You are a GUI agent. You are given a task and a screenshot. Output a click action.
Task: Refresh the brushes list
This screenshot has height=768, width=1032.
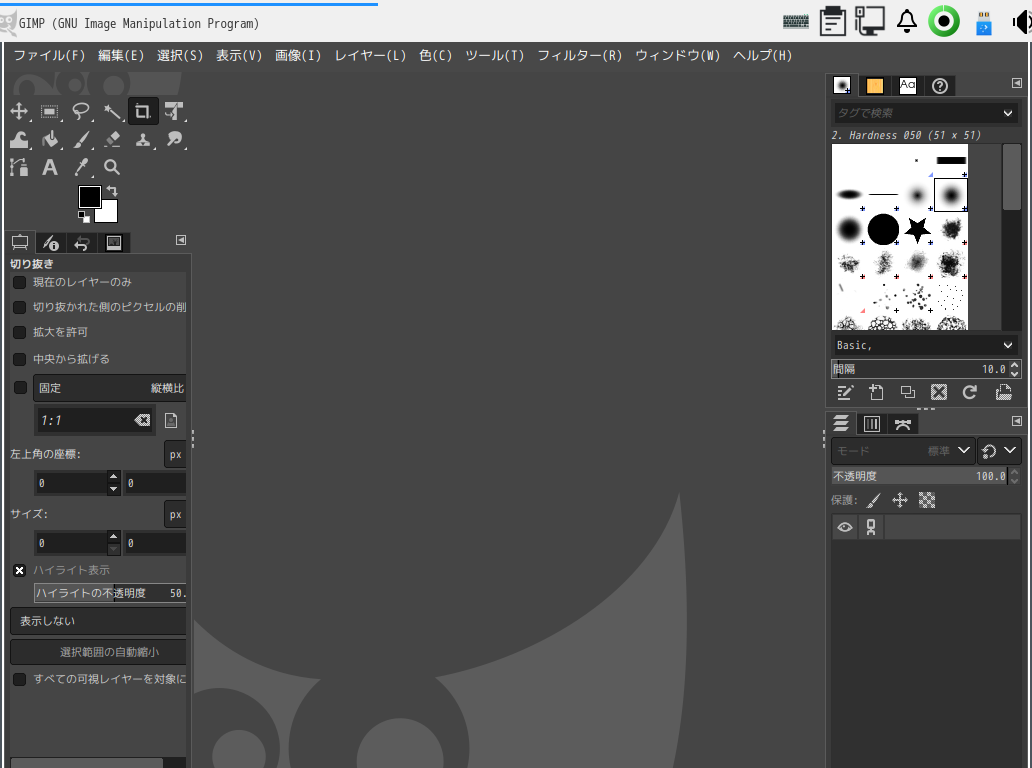click(x=969, y=393)
